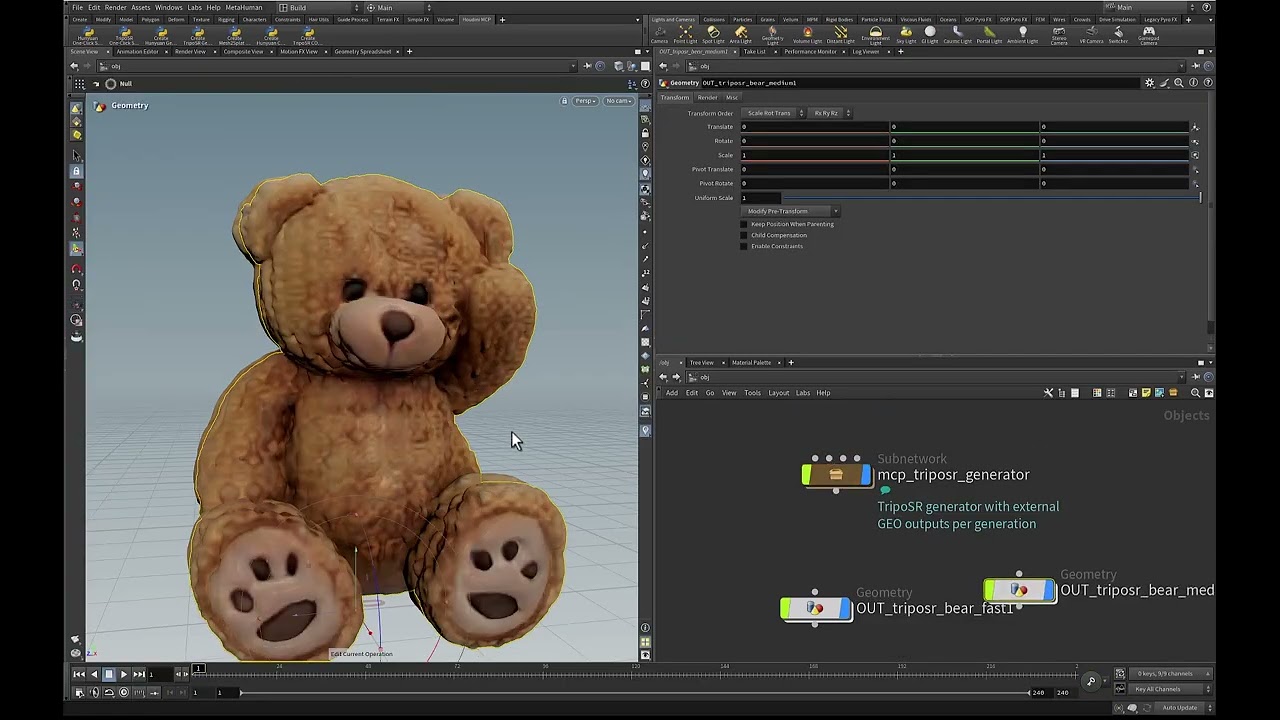Open the parameter pane gear menu
This screenshot has height=720, width=1280.
point(1149,83)
